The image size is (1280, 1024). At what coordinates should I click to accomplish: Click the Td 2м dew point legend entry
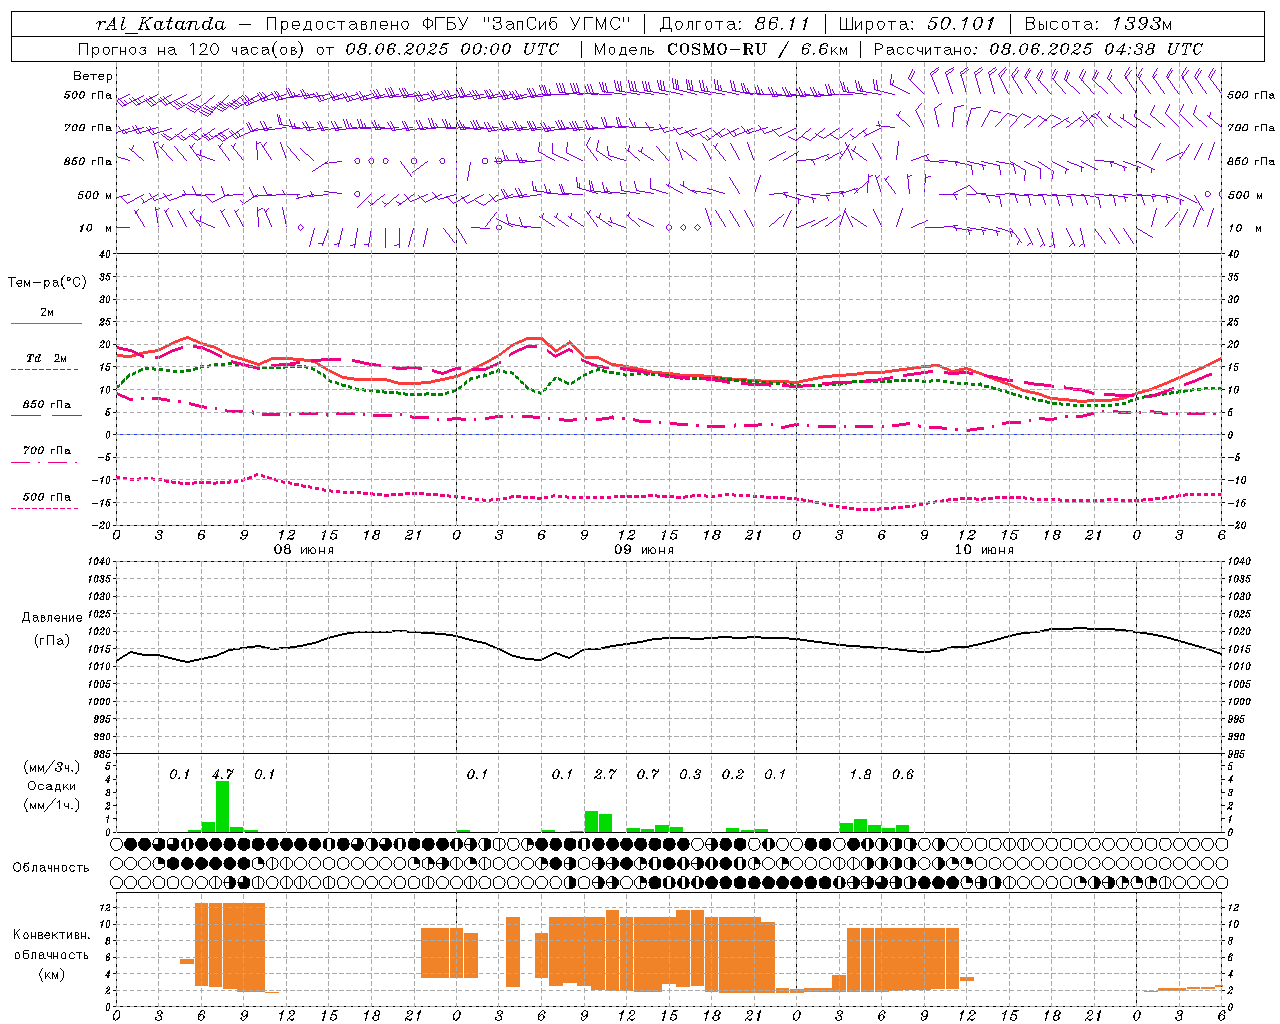pyautogui.click(x=47, y=358)
